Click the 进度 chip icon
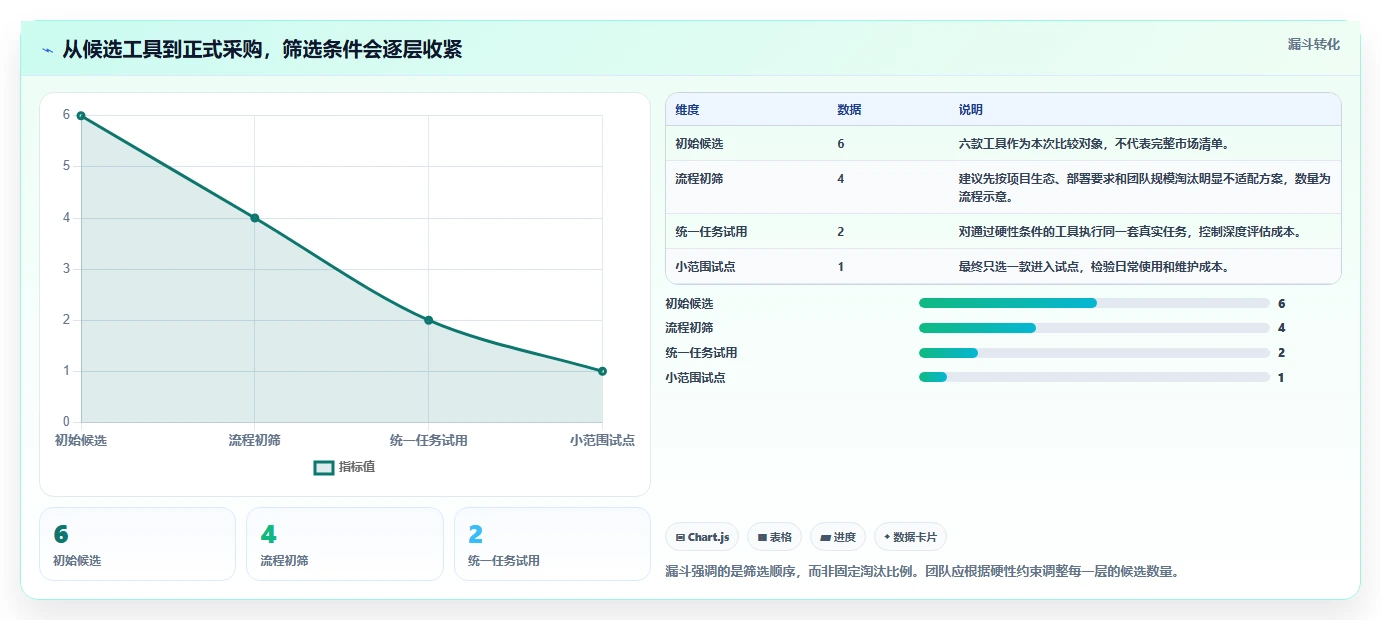The image size is (1381, 620). pos(825,538)
